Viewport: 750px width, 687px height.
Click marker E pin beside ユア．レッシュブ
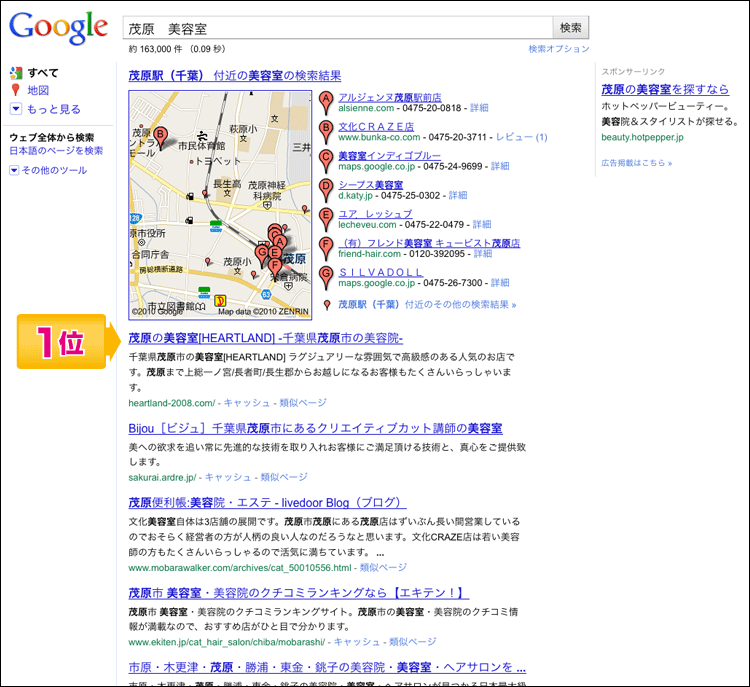pos(326,219)
